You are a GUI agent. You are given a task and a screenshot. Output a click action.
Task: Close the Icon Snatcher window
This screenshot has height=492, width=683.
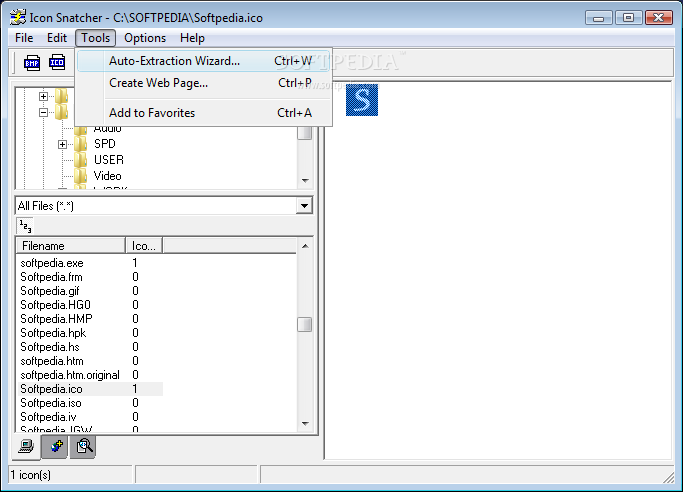[659, 18]
